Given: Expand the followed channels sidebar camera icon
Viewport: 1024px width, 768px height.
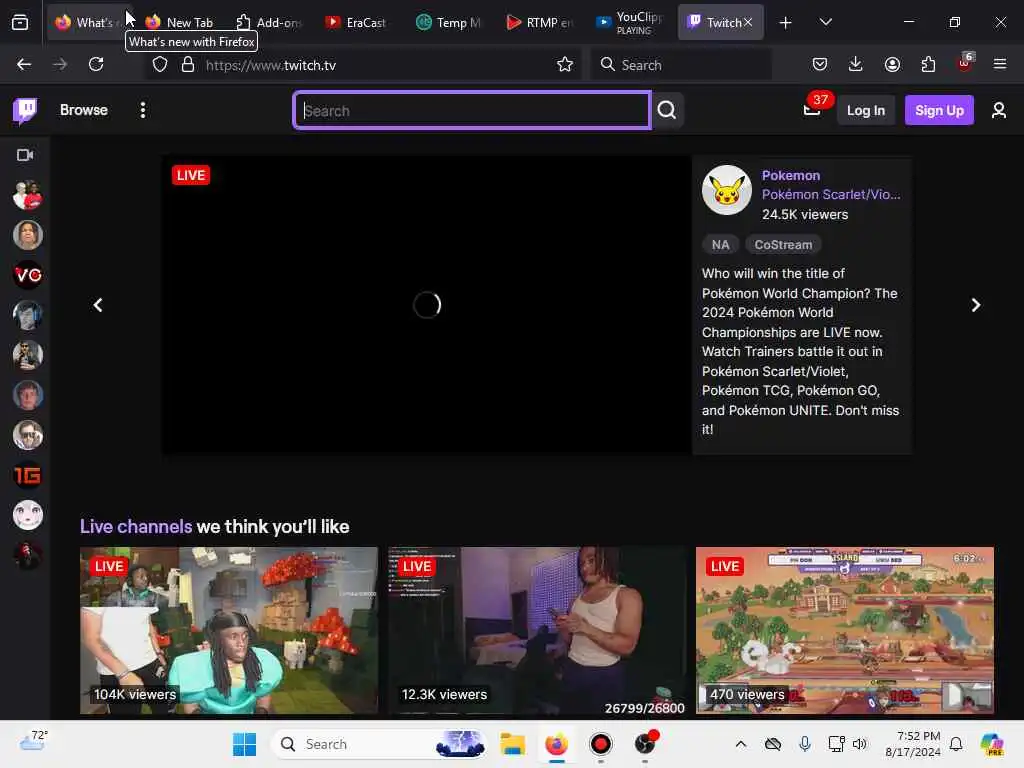Looking at the screenshot, I should click(x=25, y=155).
